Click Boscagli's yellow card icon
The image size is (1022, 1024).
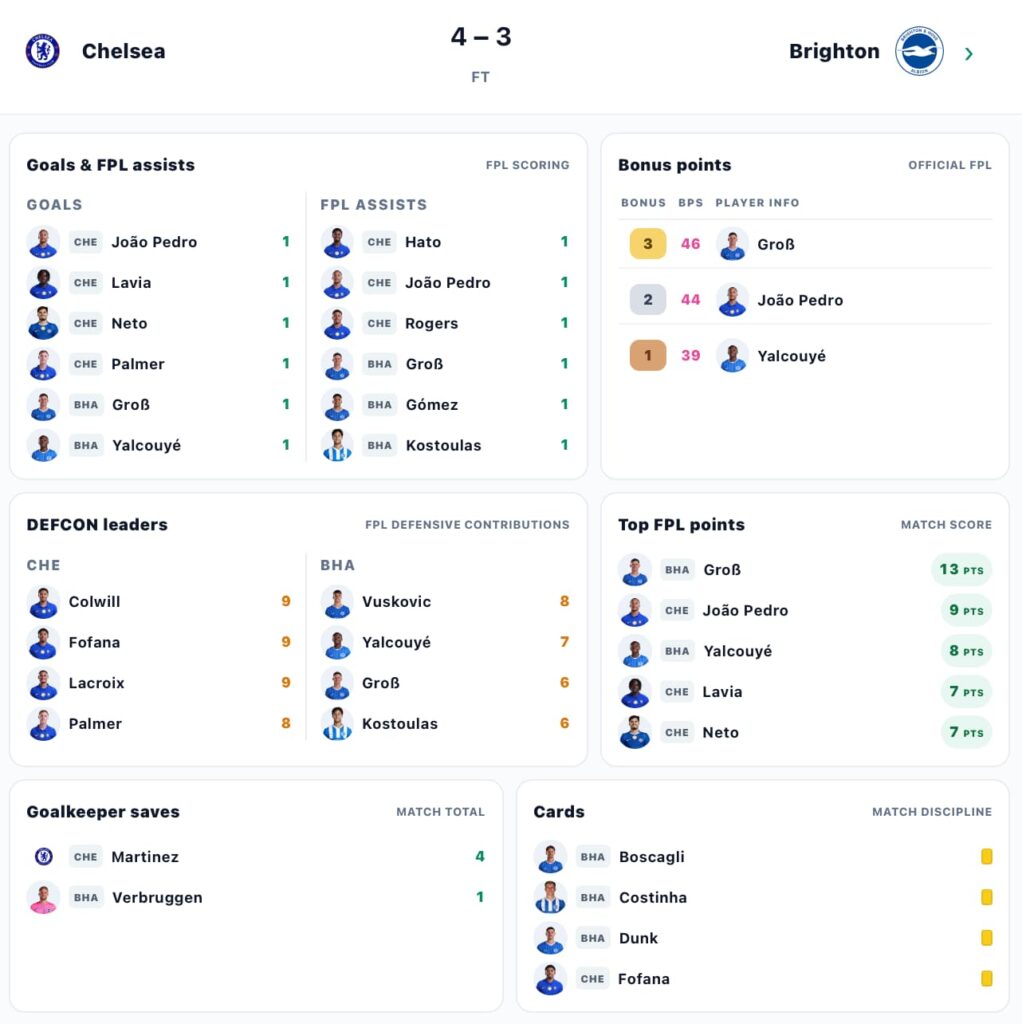[987, 856]
